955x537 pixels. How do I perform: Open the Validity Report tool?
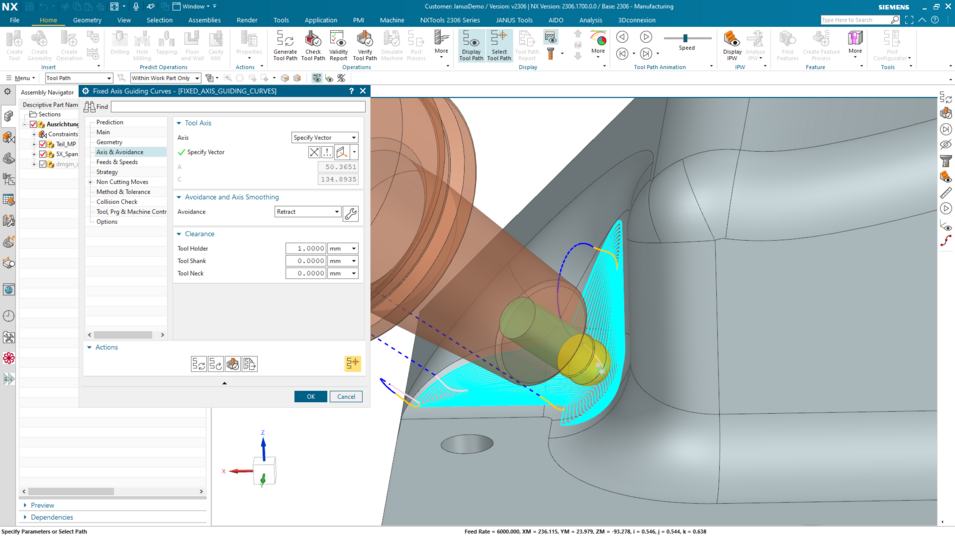[x=338, y=46]
